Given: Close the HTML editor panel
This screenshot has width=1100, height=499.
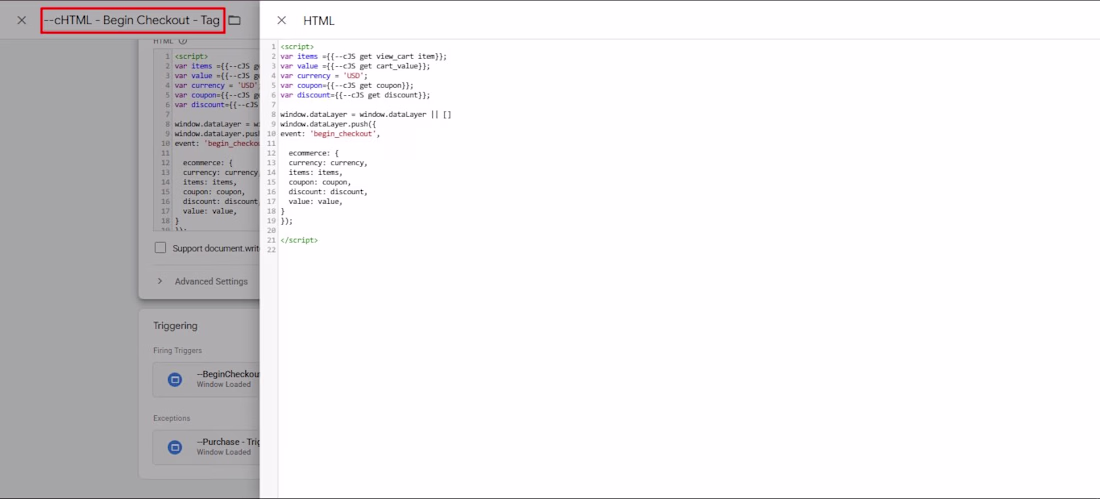Looking at the screenshot, I should point(281,20).
